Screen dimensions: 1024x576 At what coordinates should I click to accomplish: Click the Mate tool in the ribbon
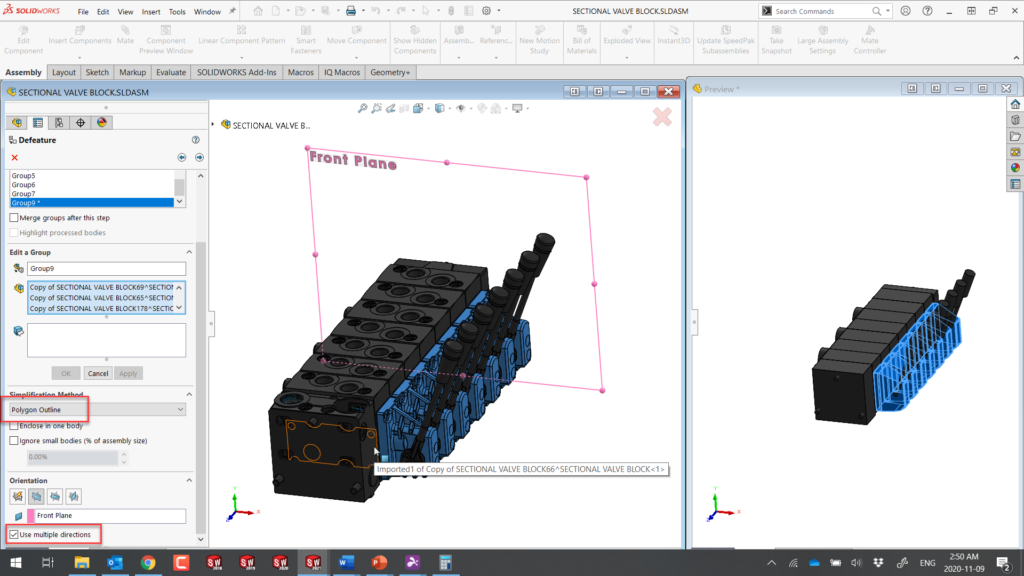point(125,35)
